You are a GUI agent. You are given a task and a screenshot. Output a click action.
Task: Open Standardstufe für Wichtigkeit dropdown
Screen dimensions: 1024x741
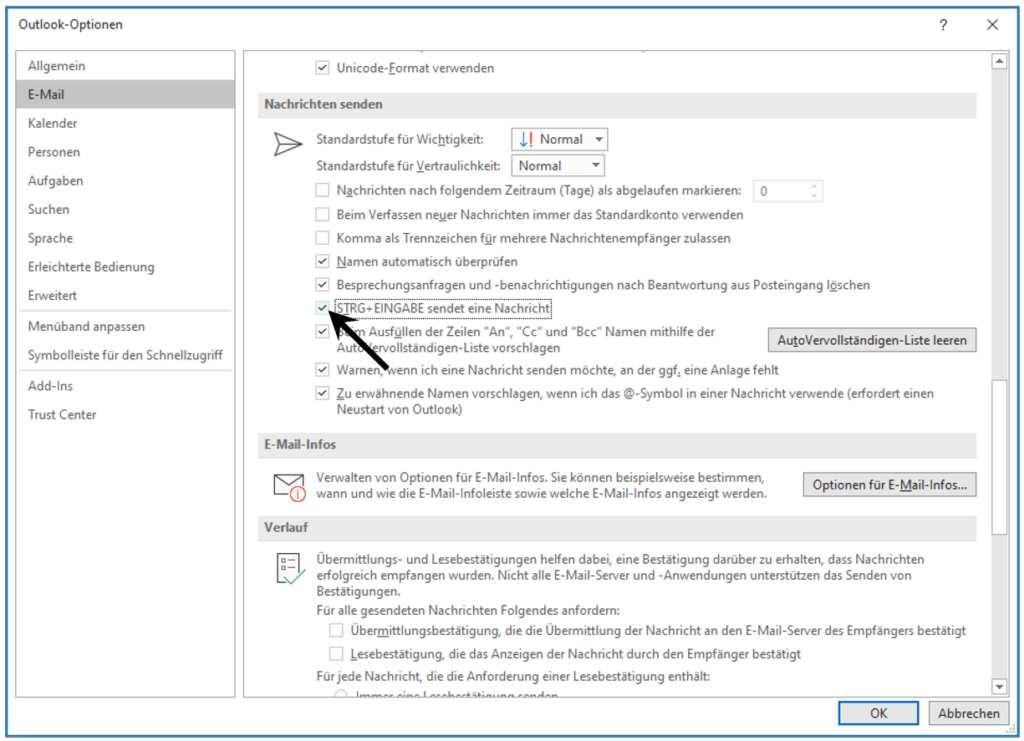pyautogui.click(x=559, y=139)
